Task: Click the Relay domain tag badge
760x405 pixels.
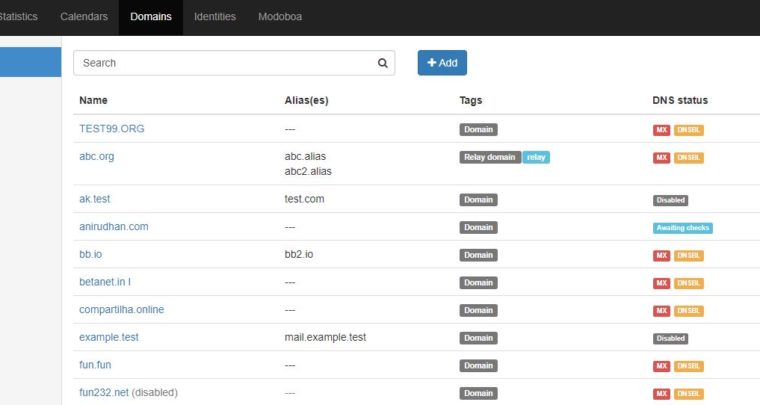Action: 490,157
